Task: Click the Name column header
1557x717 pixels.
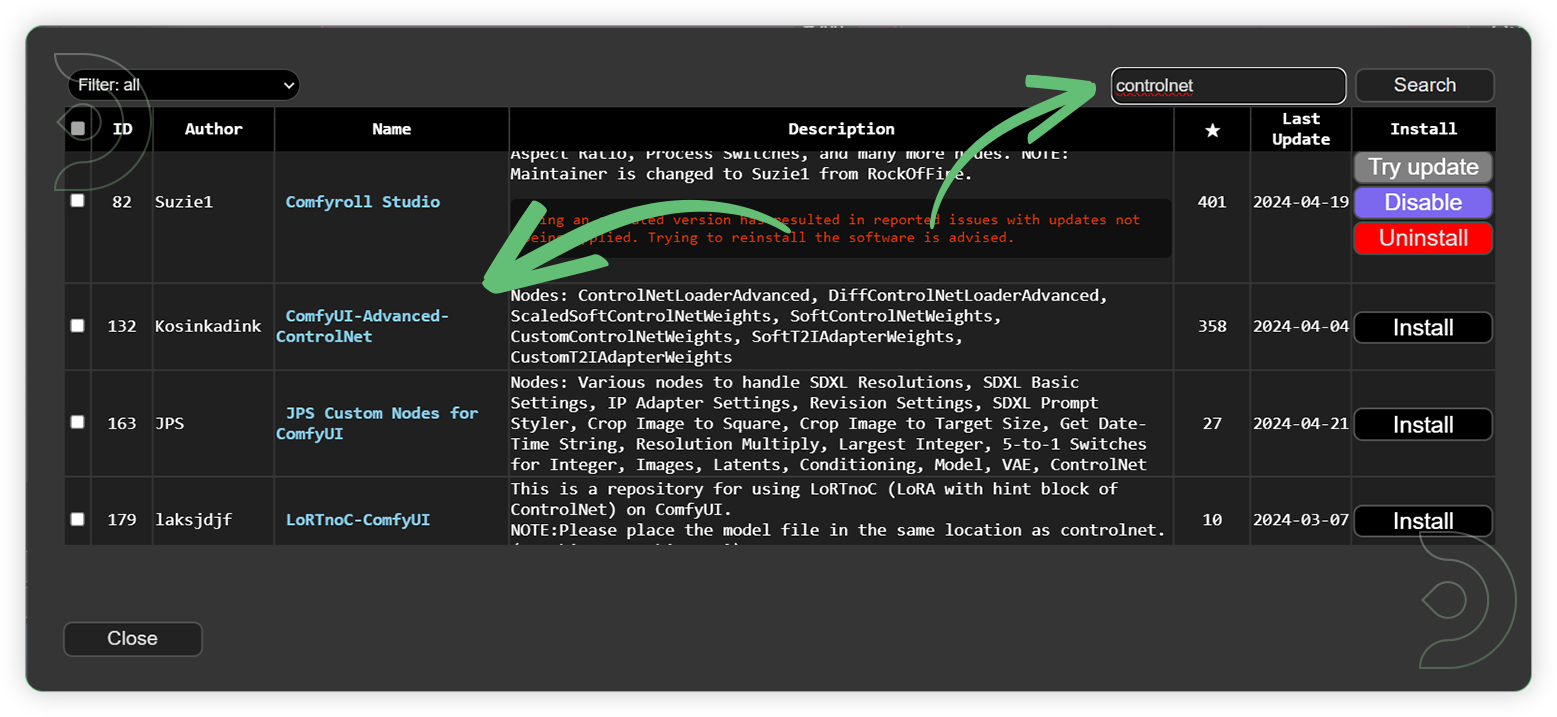Action: [391, 129]
